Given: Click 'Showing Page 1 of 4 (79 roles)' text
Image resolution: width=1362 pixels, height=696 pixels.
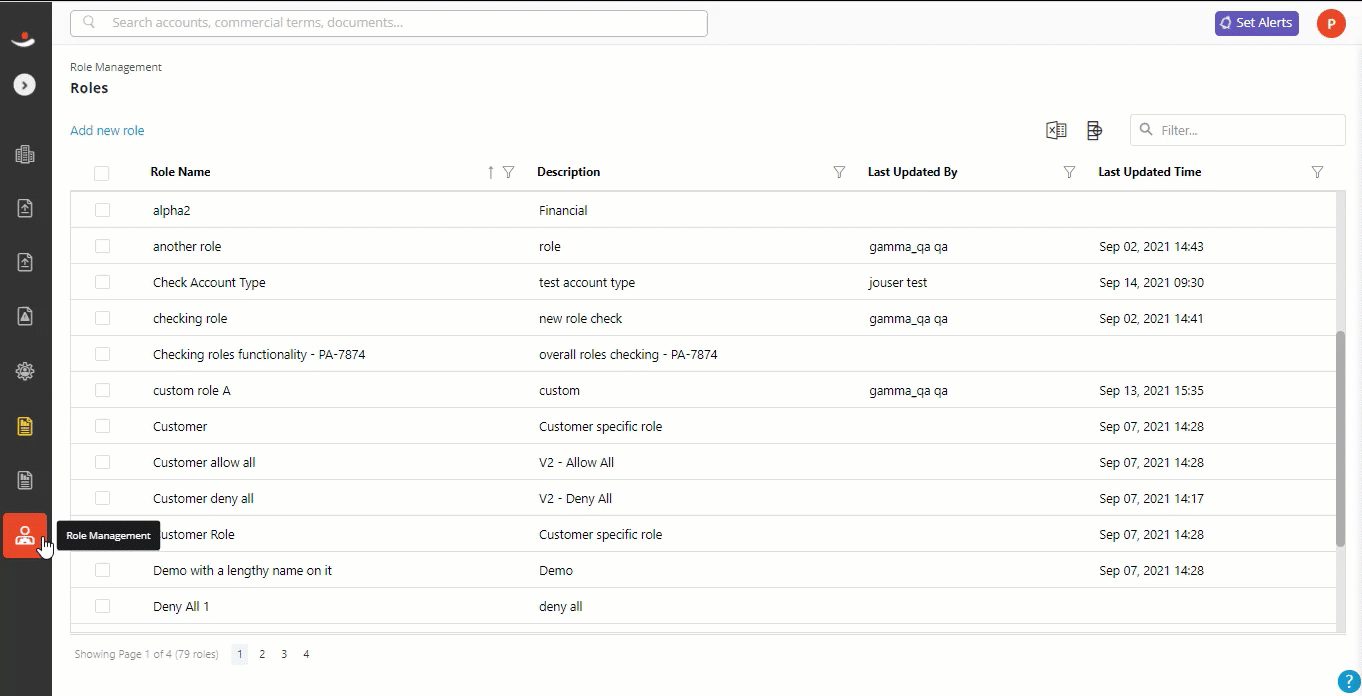Looking at the screenshot, I should (146, 654).
